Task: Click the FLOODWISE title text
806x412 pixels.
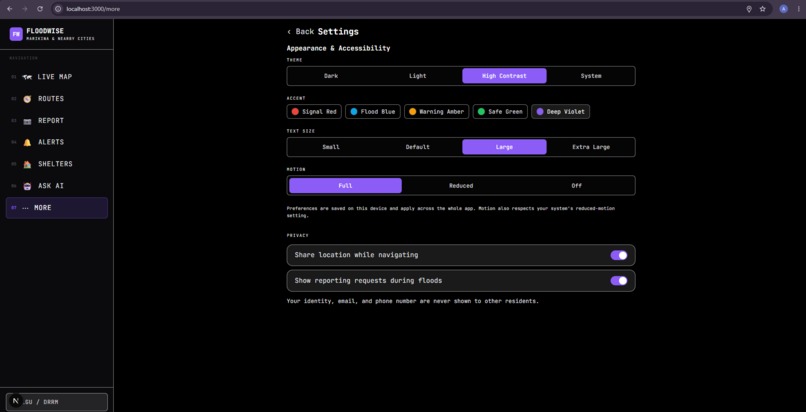Action: pyautogui.click(x=45, y=31)
